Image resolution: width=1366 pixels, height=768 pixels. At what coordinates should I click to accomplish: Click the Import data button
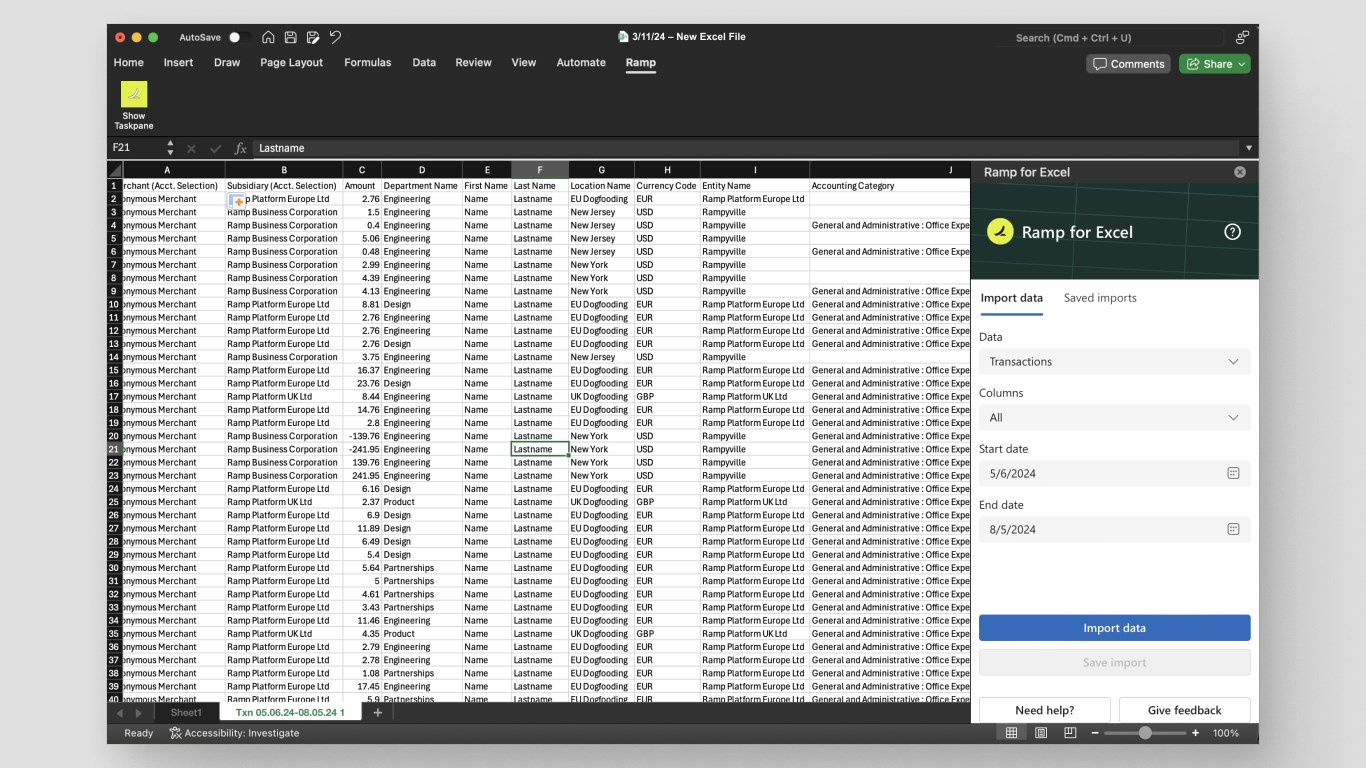[1114, 628]
